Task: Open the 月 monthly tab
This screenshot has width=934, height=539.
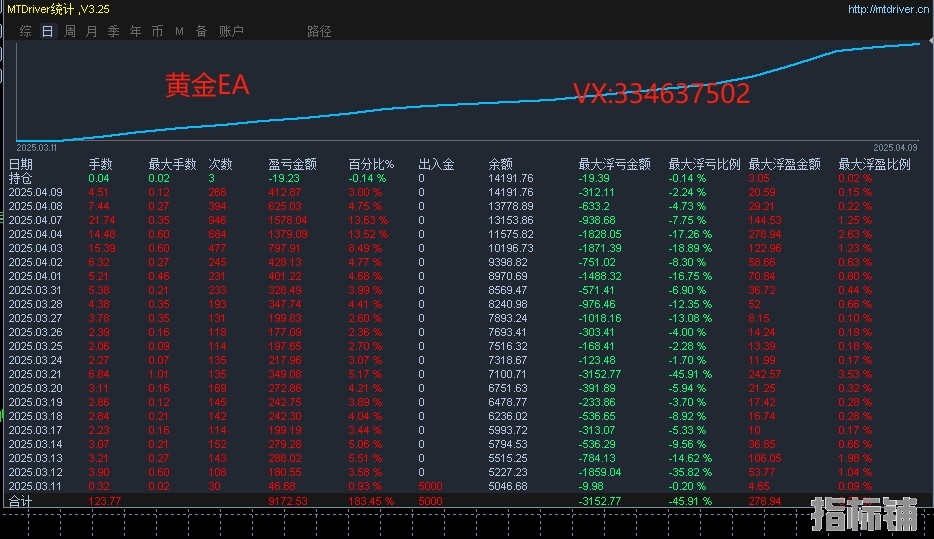Action: click(91, 31)
